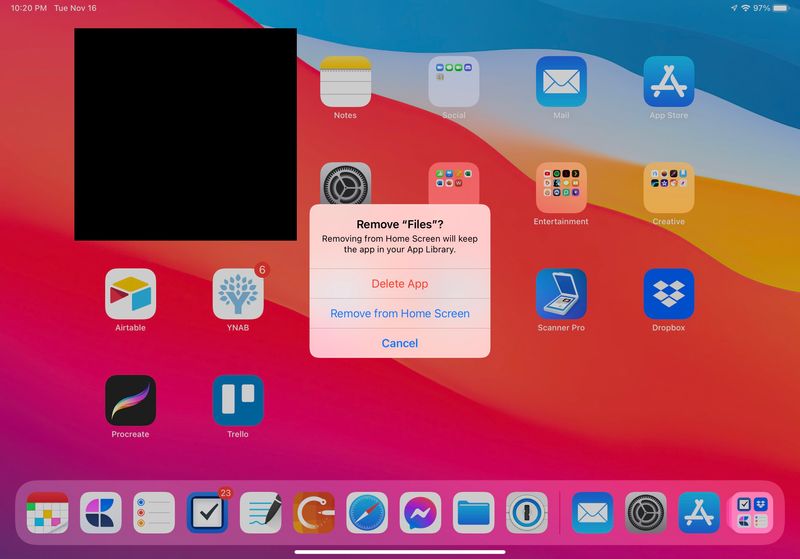800x559 pixels.
Task: Open the Mail app on home screen
Action: [x=561, y=82]
